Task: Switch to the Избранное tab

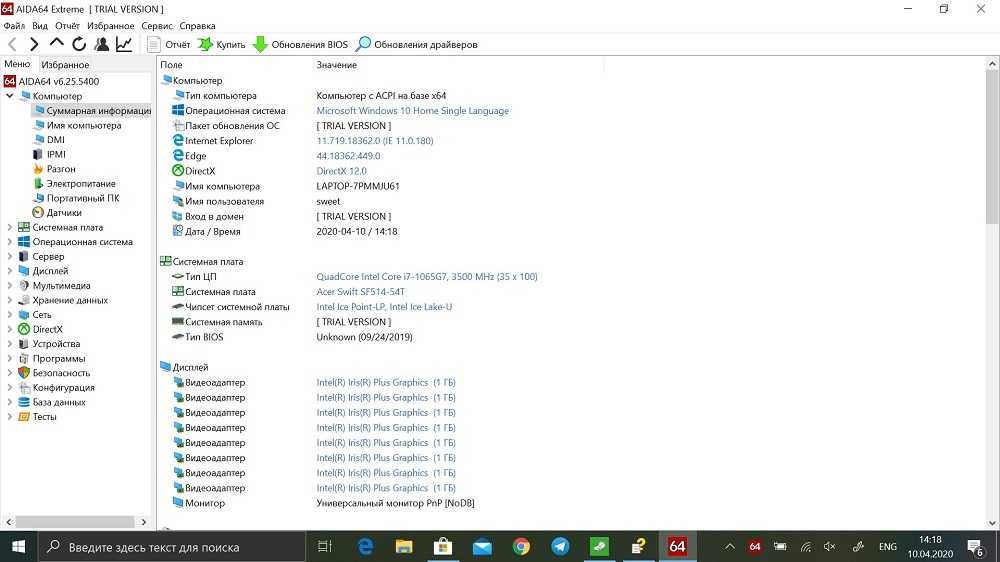Action: point(65,64)
